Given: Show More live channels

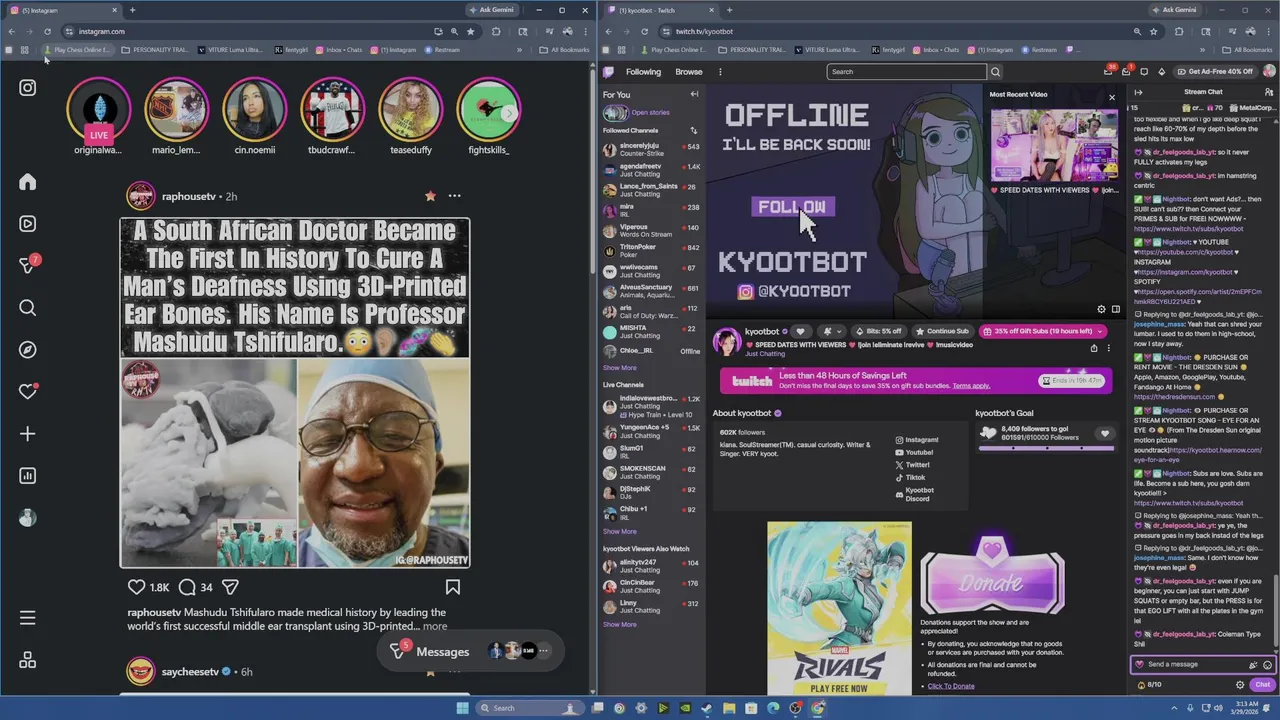Looking at the screenshot, I should coord(619,531).
